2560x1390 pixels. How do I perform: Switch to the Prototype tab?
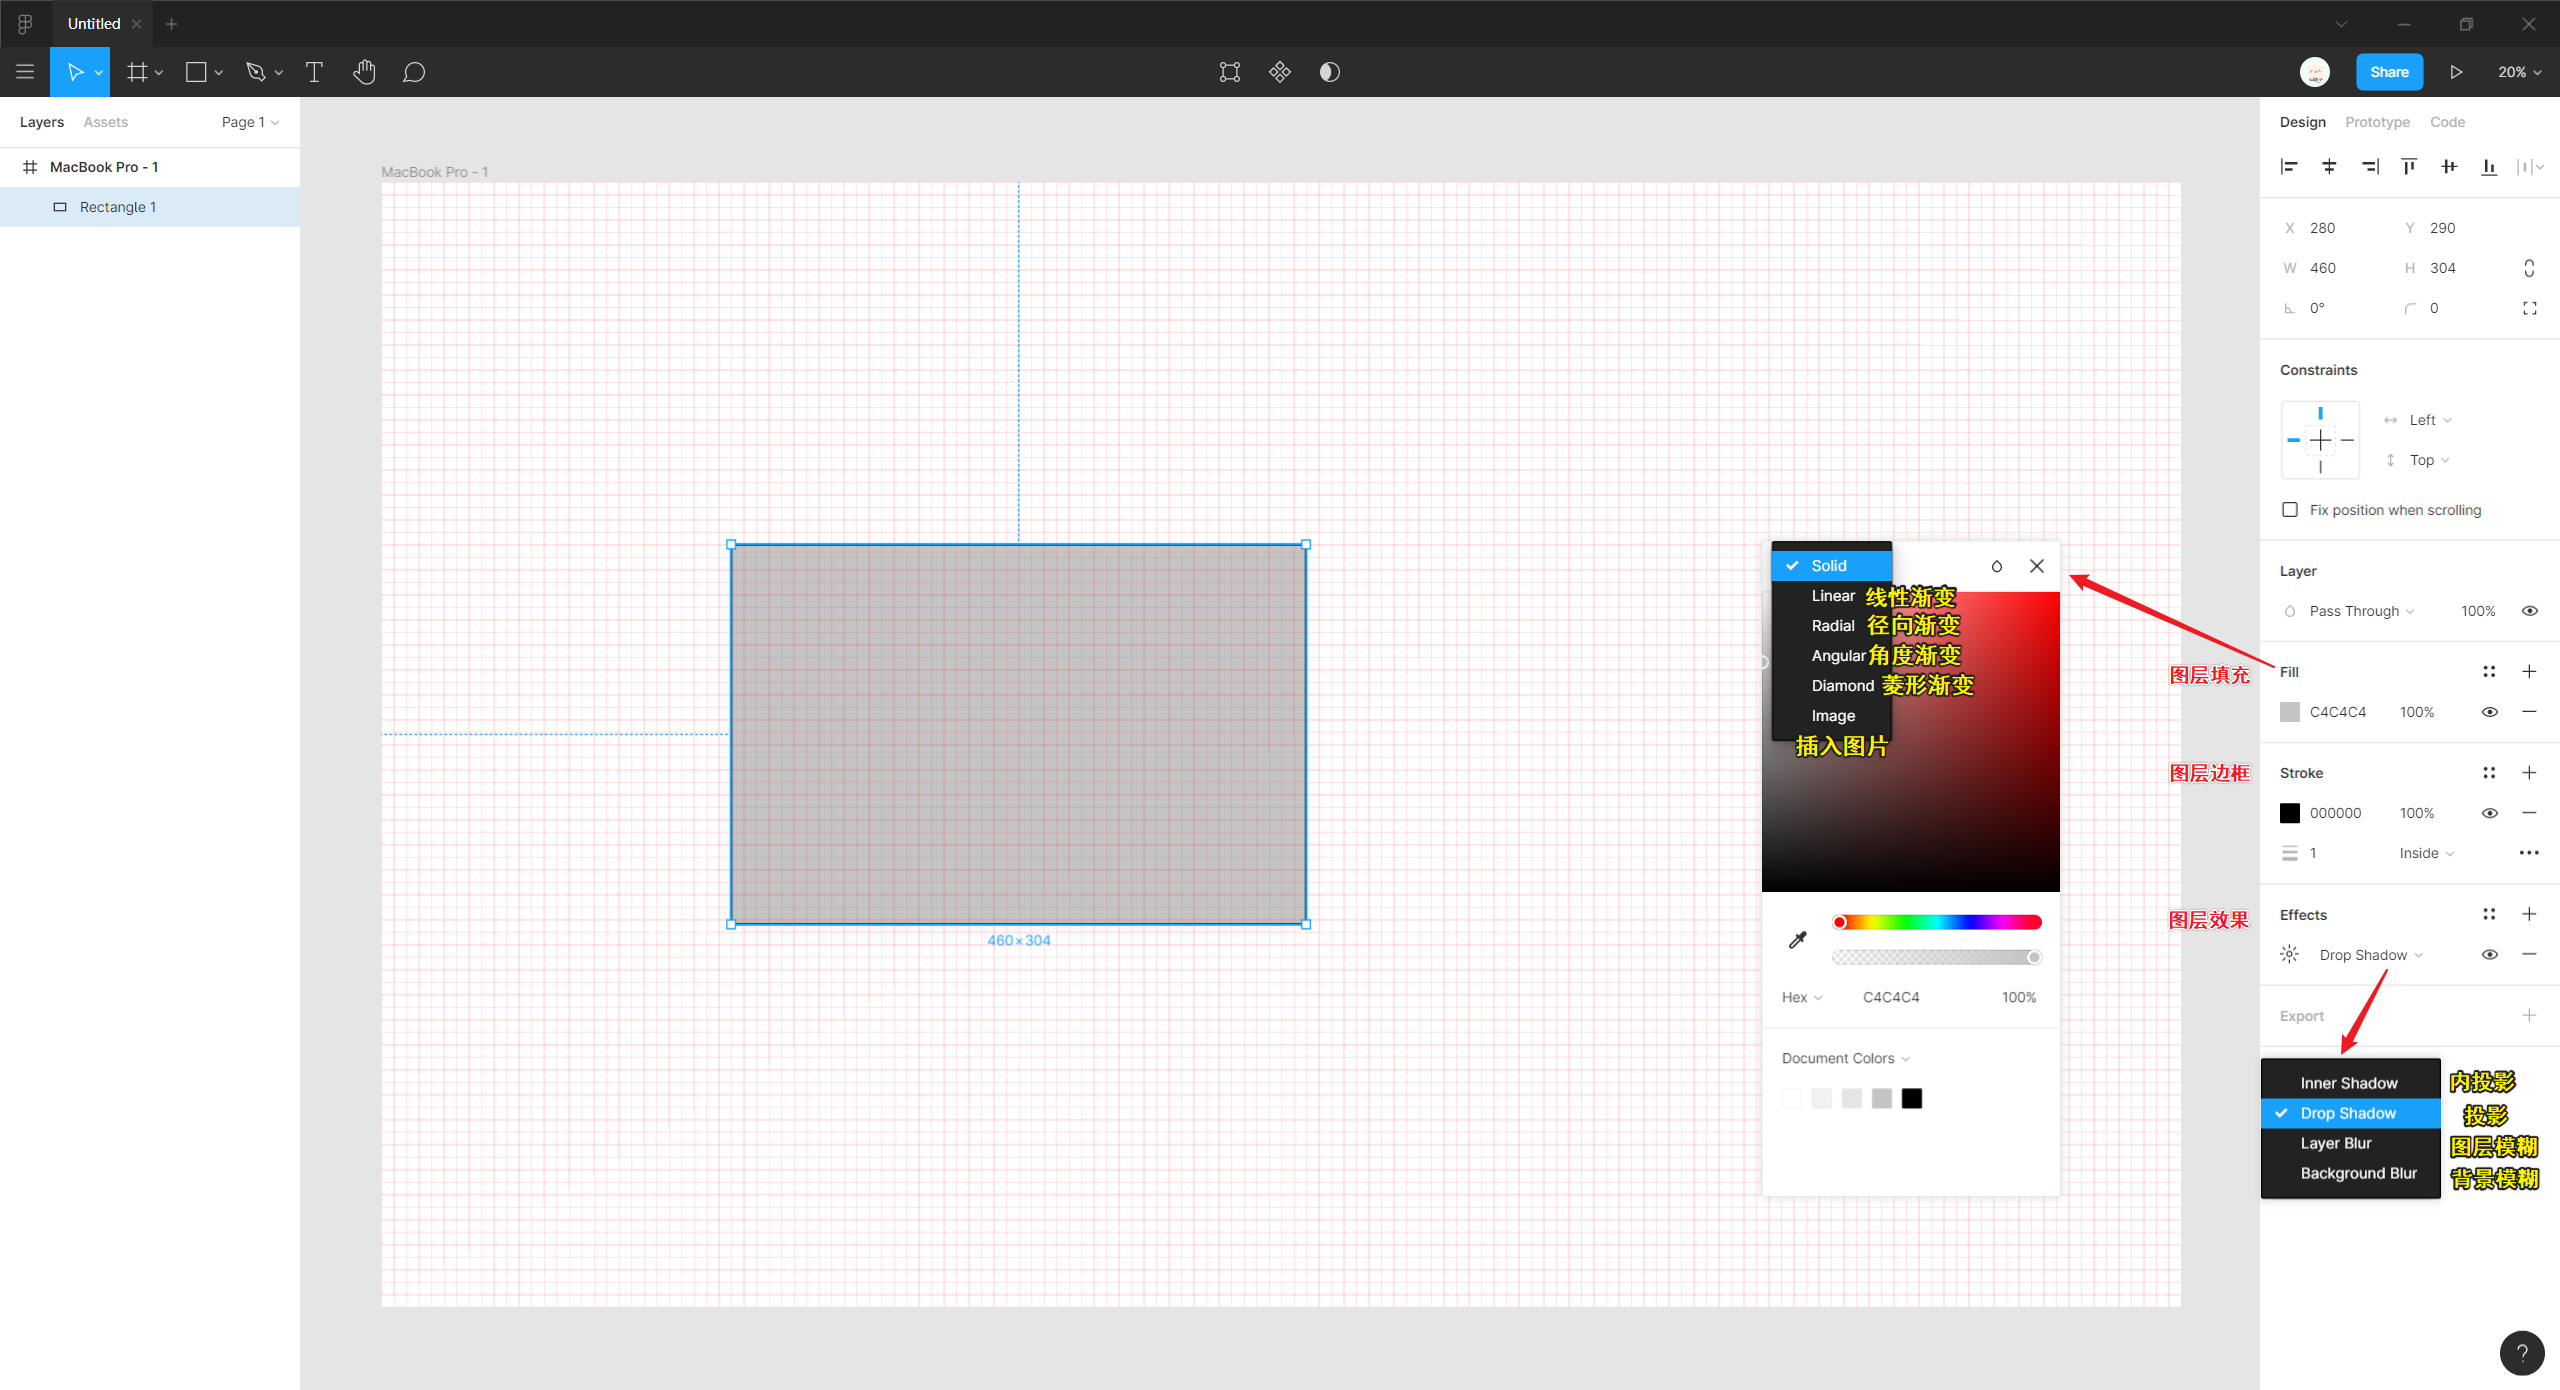(x=2377, y=122)
